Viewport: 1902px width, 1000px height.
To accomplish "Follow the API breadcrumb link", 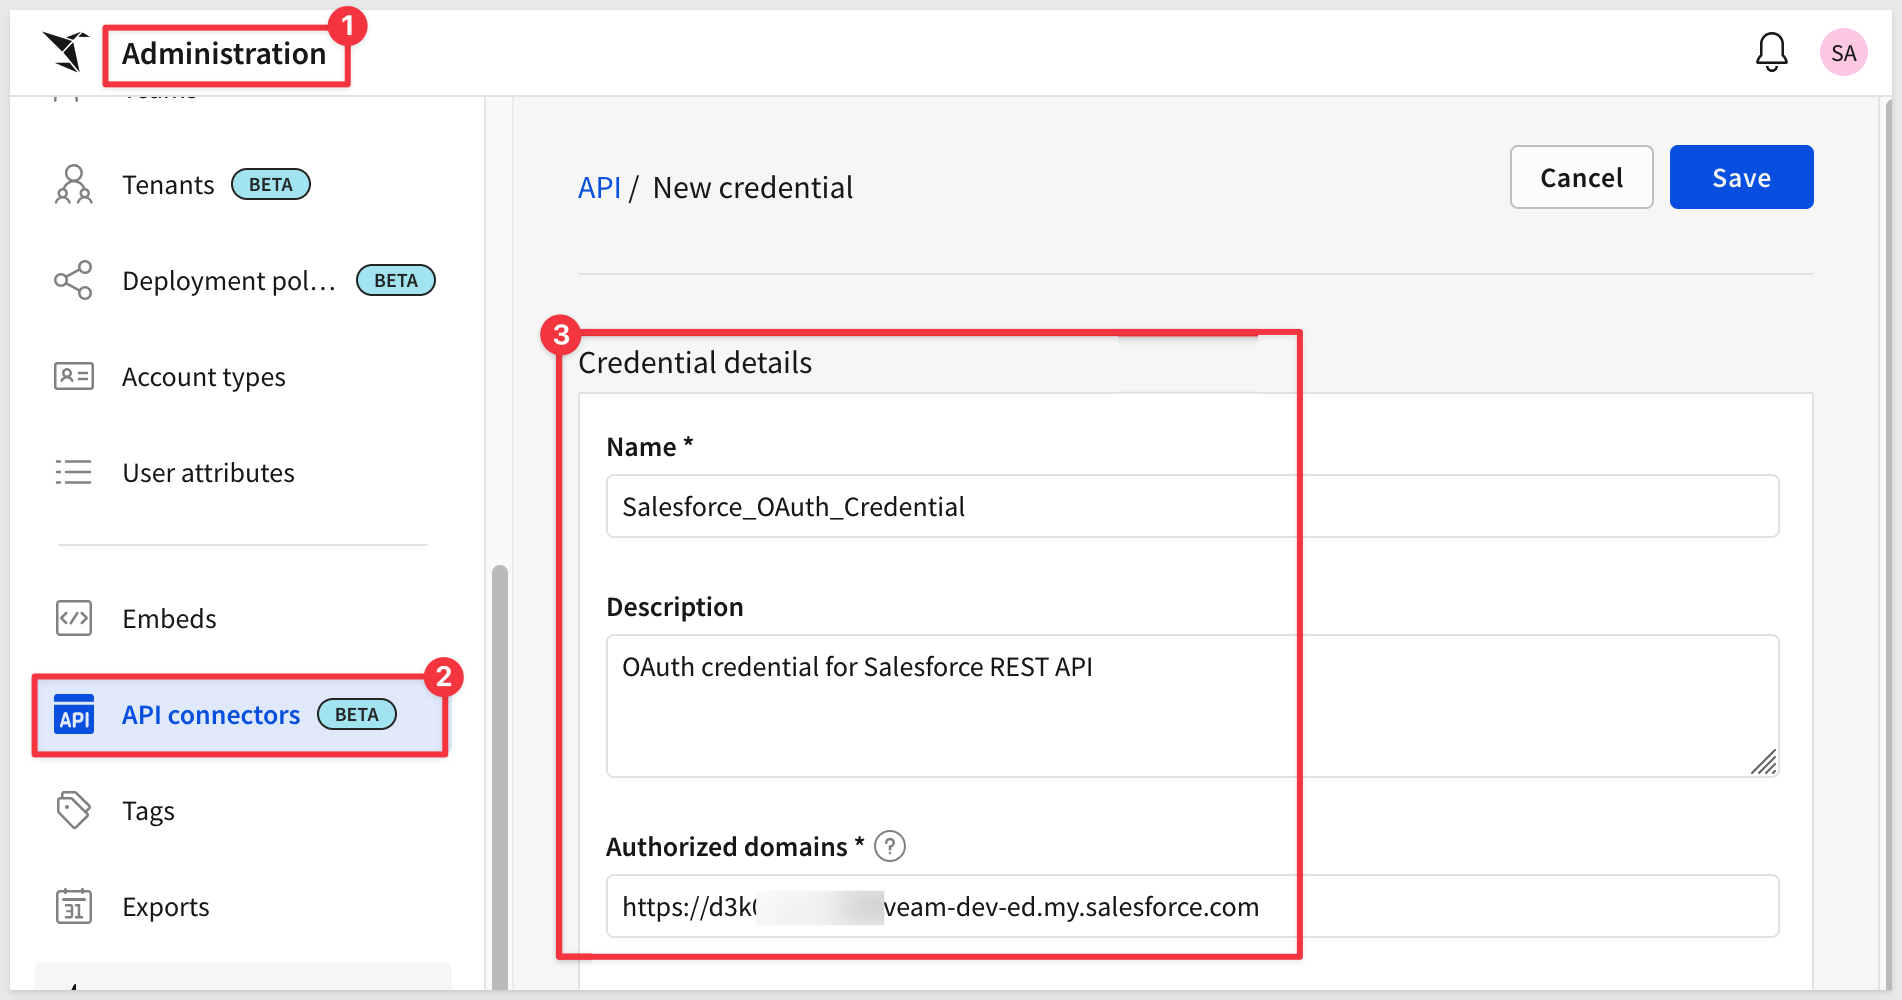I will point(599,188).
